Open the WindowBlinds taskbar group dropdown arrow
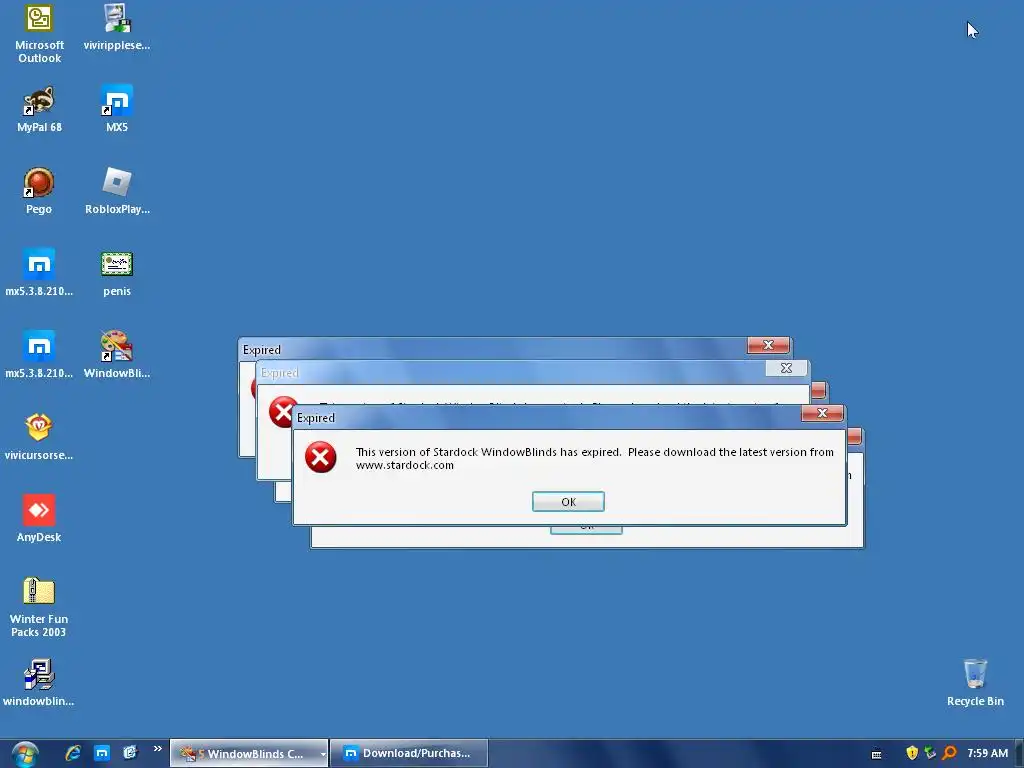The height and width of the screenshot is (768, 1024). (x=323, y=754)
